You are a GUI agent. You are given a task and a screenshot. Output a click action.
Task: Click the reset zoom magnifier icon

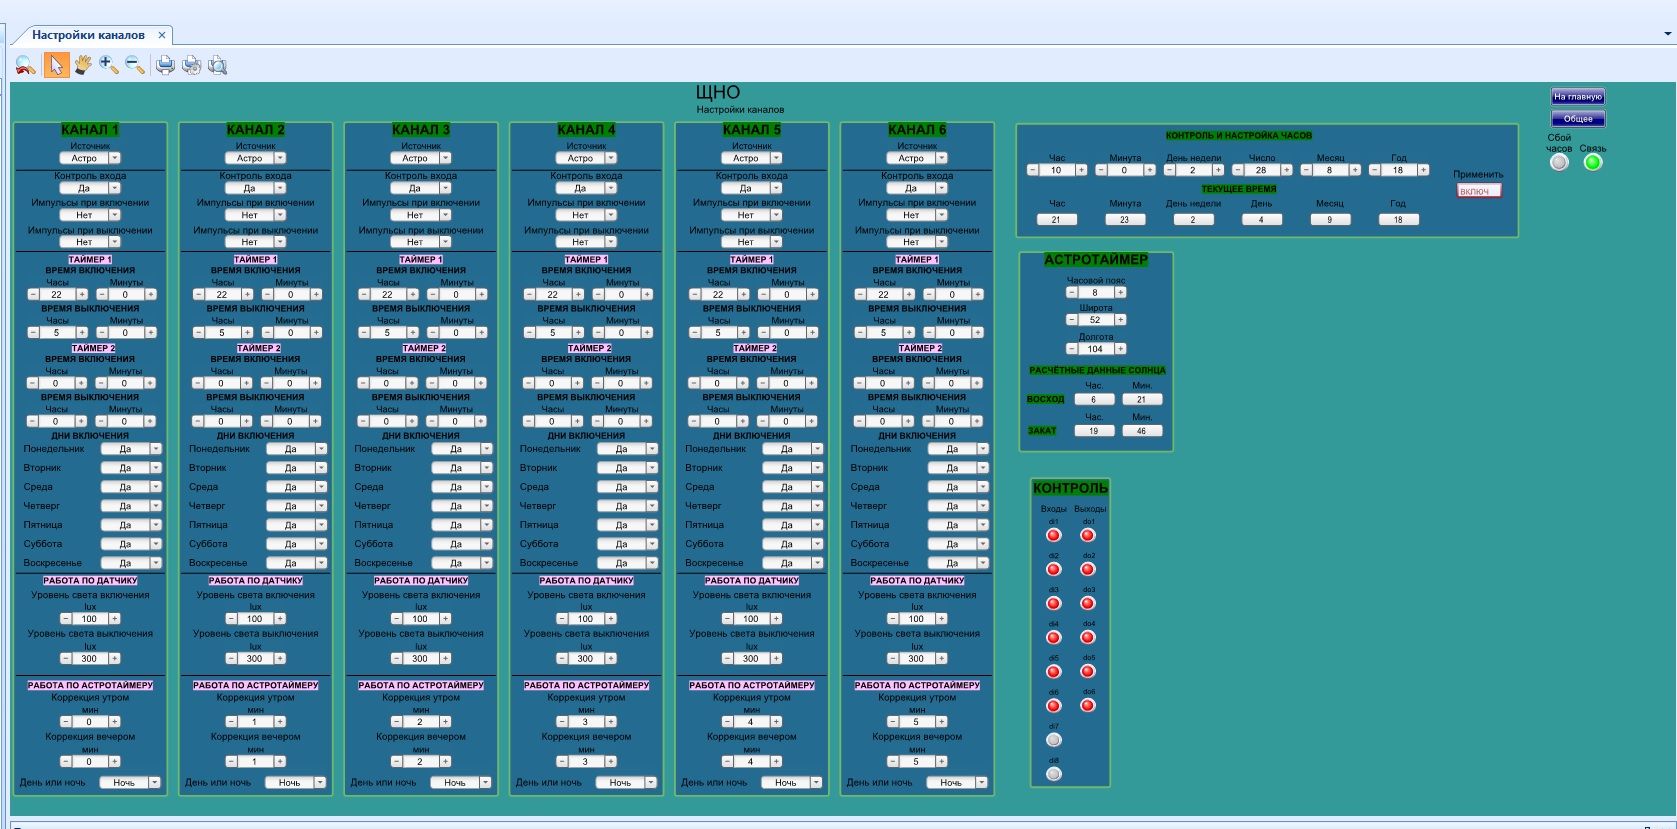pyautogui.click(x=26, y=66)
